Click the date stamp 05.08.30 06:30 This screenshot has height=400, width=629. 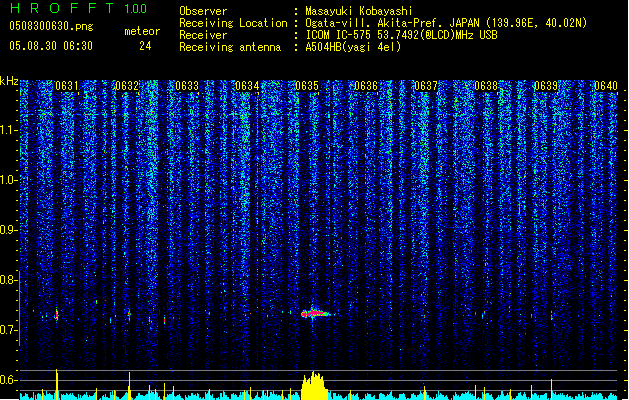(51, 46)
